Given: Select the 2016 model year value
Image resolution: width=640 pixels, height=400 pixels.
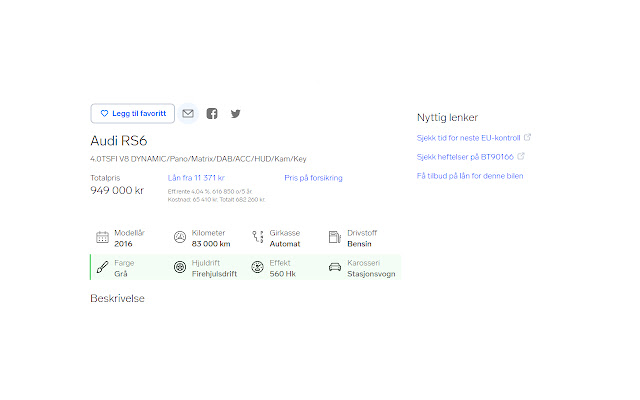Looking at the screenshot, I should 123,244.
